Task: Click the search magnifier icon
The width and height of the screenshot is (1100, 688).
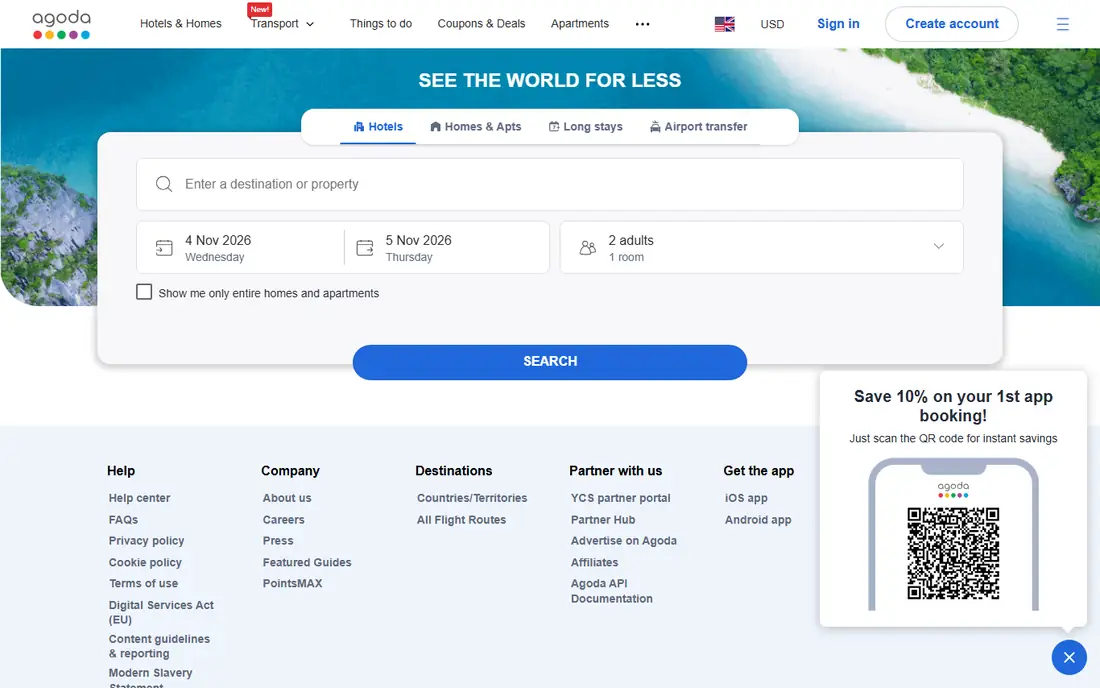Action: coord(164,184)
